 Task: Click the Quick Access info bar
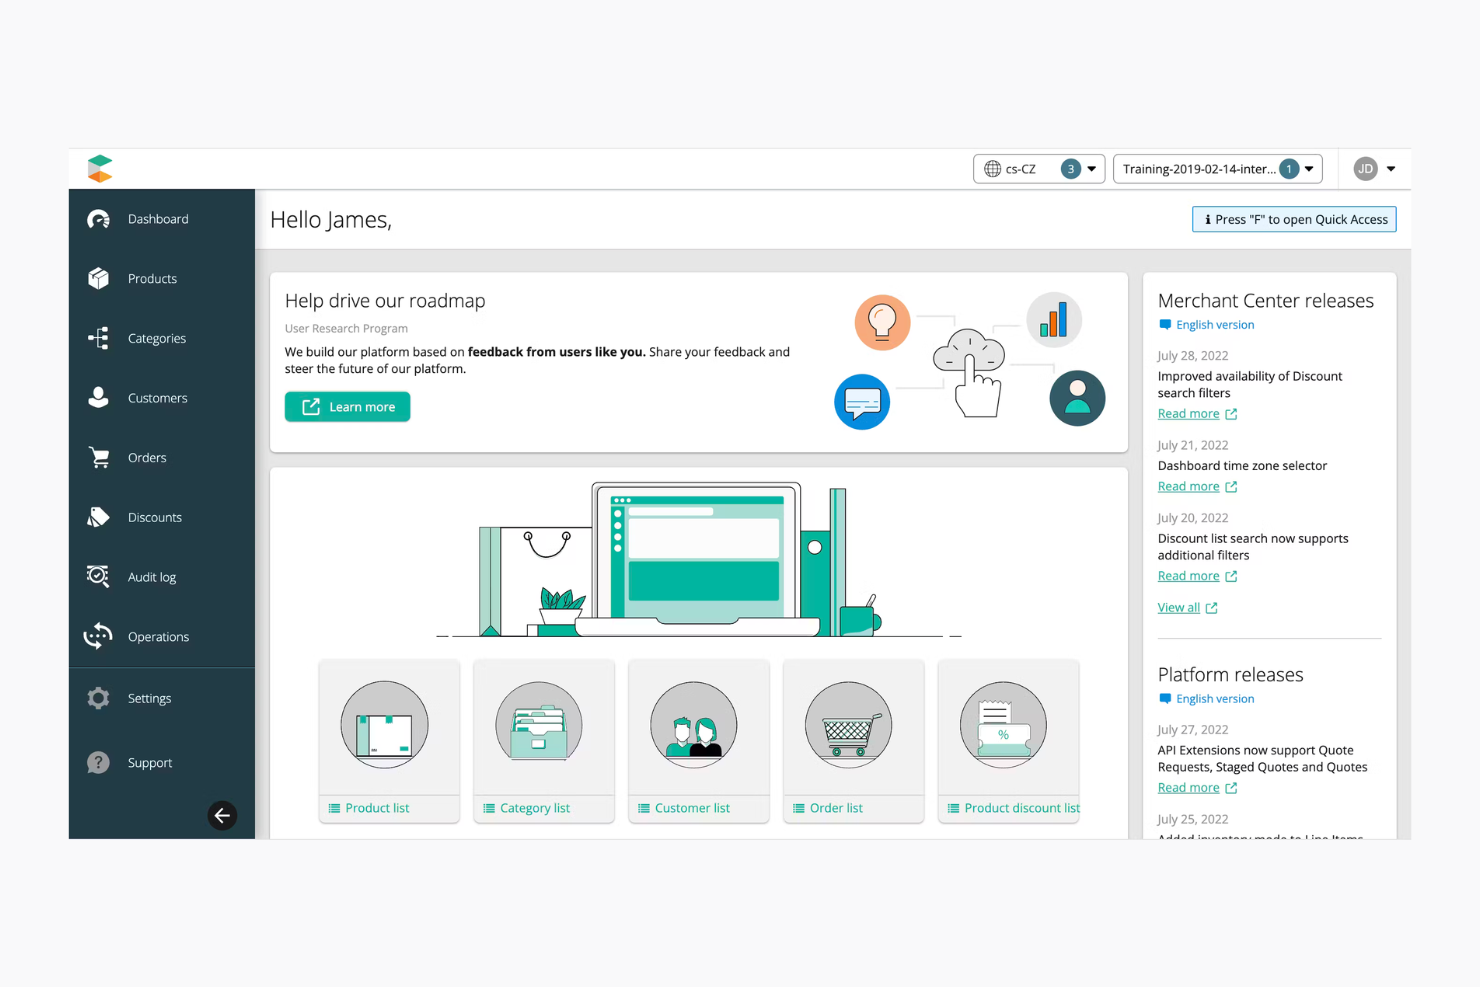coord(1294,219)
